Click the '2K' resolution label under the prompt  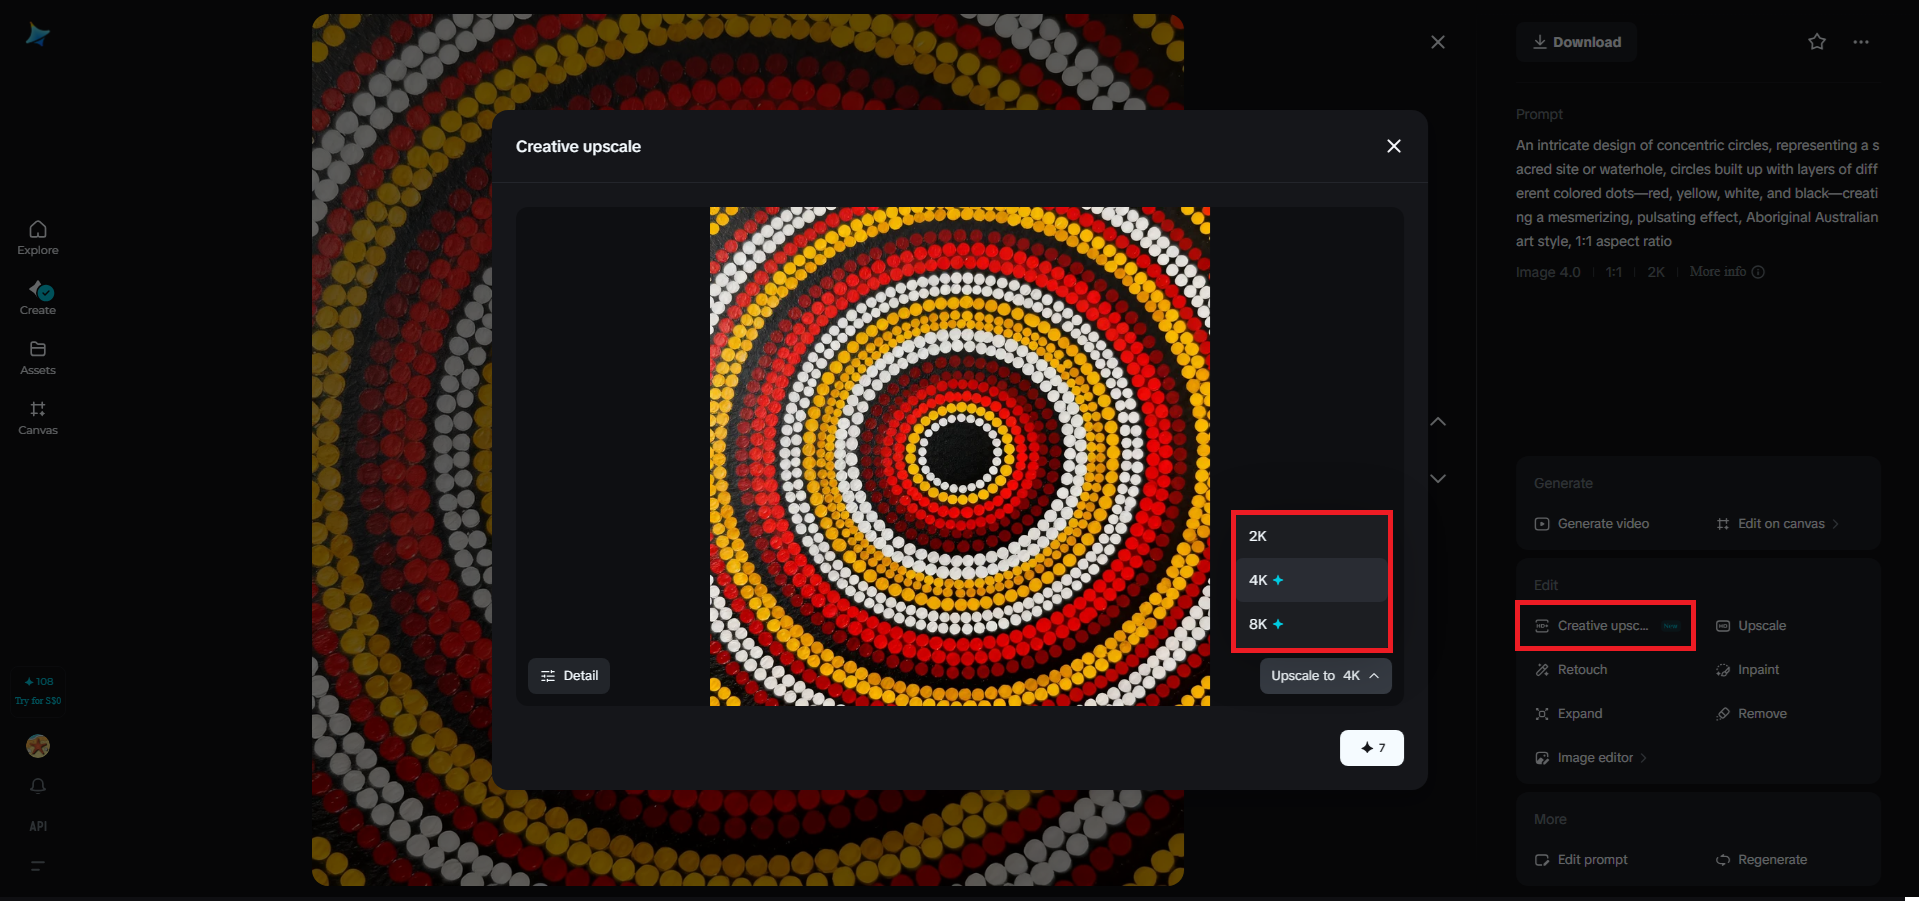(x=1656, y=272)
